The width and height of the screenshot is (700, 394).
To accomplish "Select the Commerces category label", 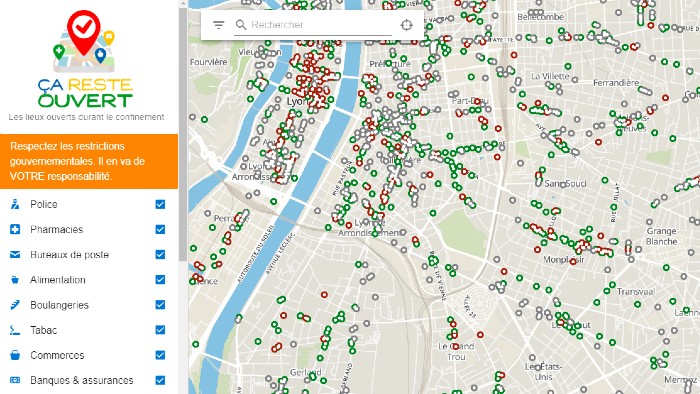I will (57, 355).
